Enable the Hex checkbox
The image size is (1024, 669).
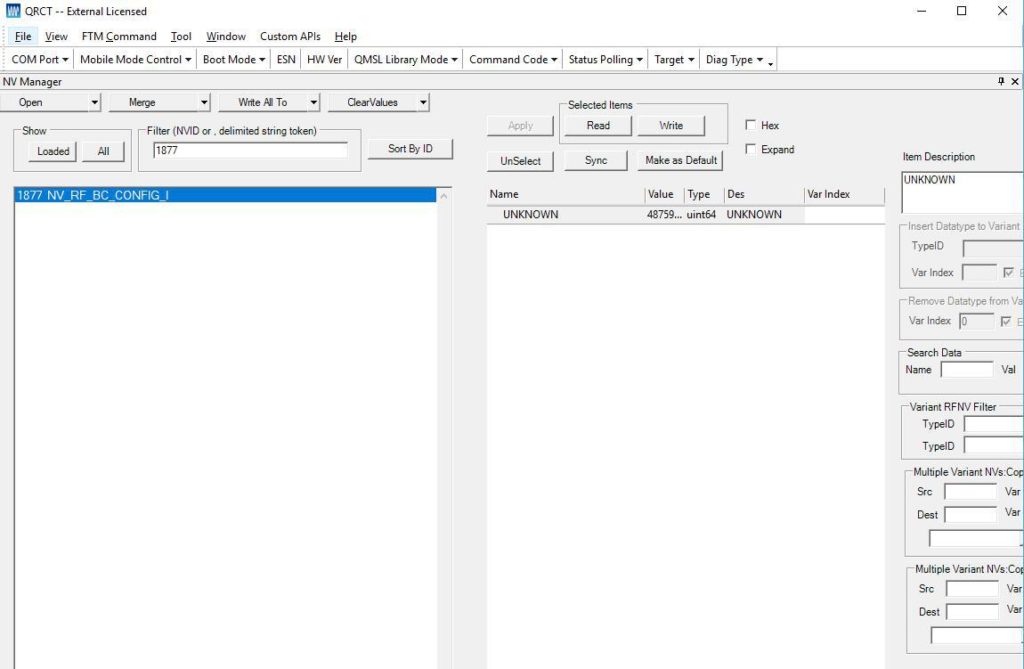[x=751, y=125]
